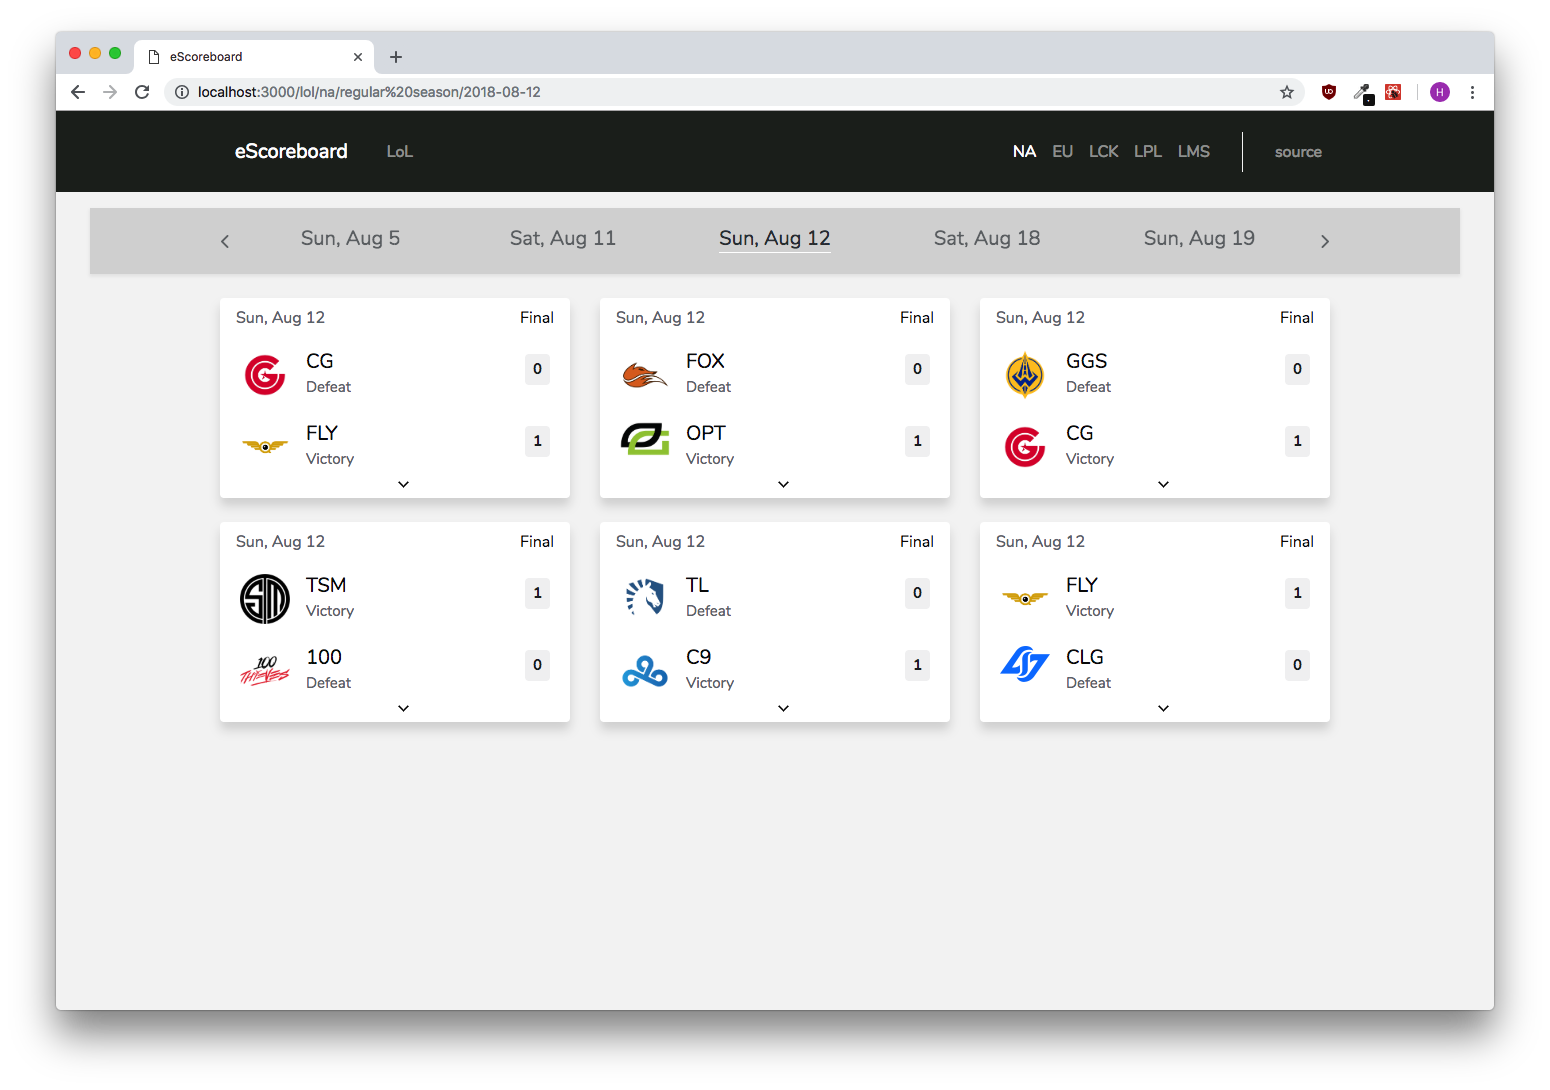Click the Cloud9 logo

(x=645, y=671)
